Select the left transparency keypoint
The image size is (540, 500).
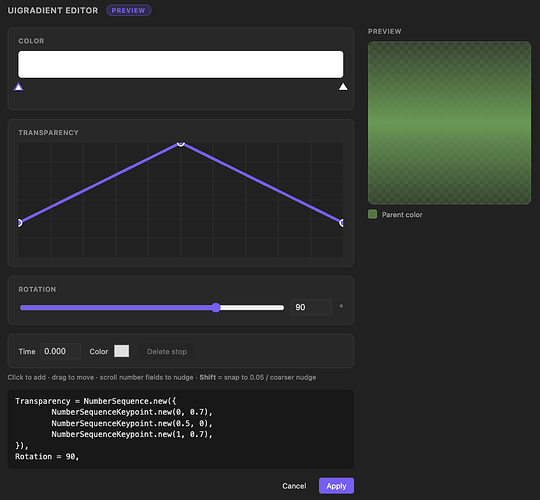click(x=19, y=223)
